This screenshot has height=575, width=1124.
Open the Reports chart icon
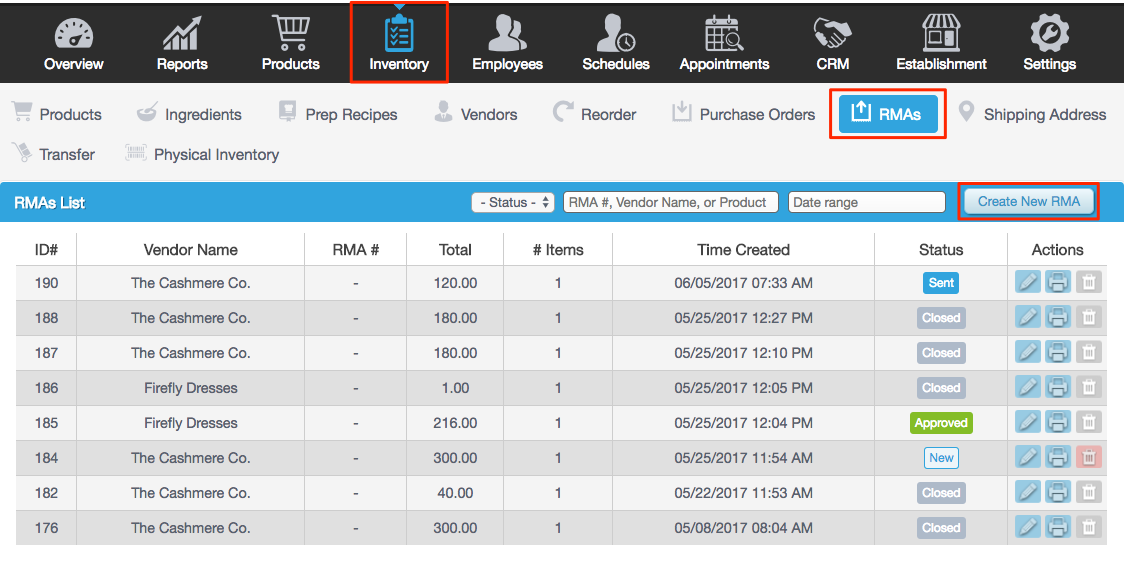pyautogui.click(x=182, y=34)
